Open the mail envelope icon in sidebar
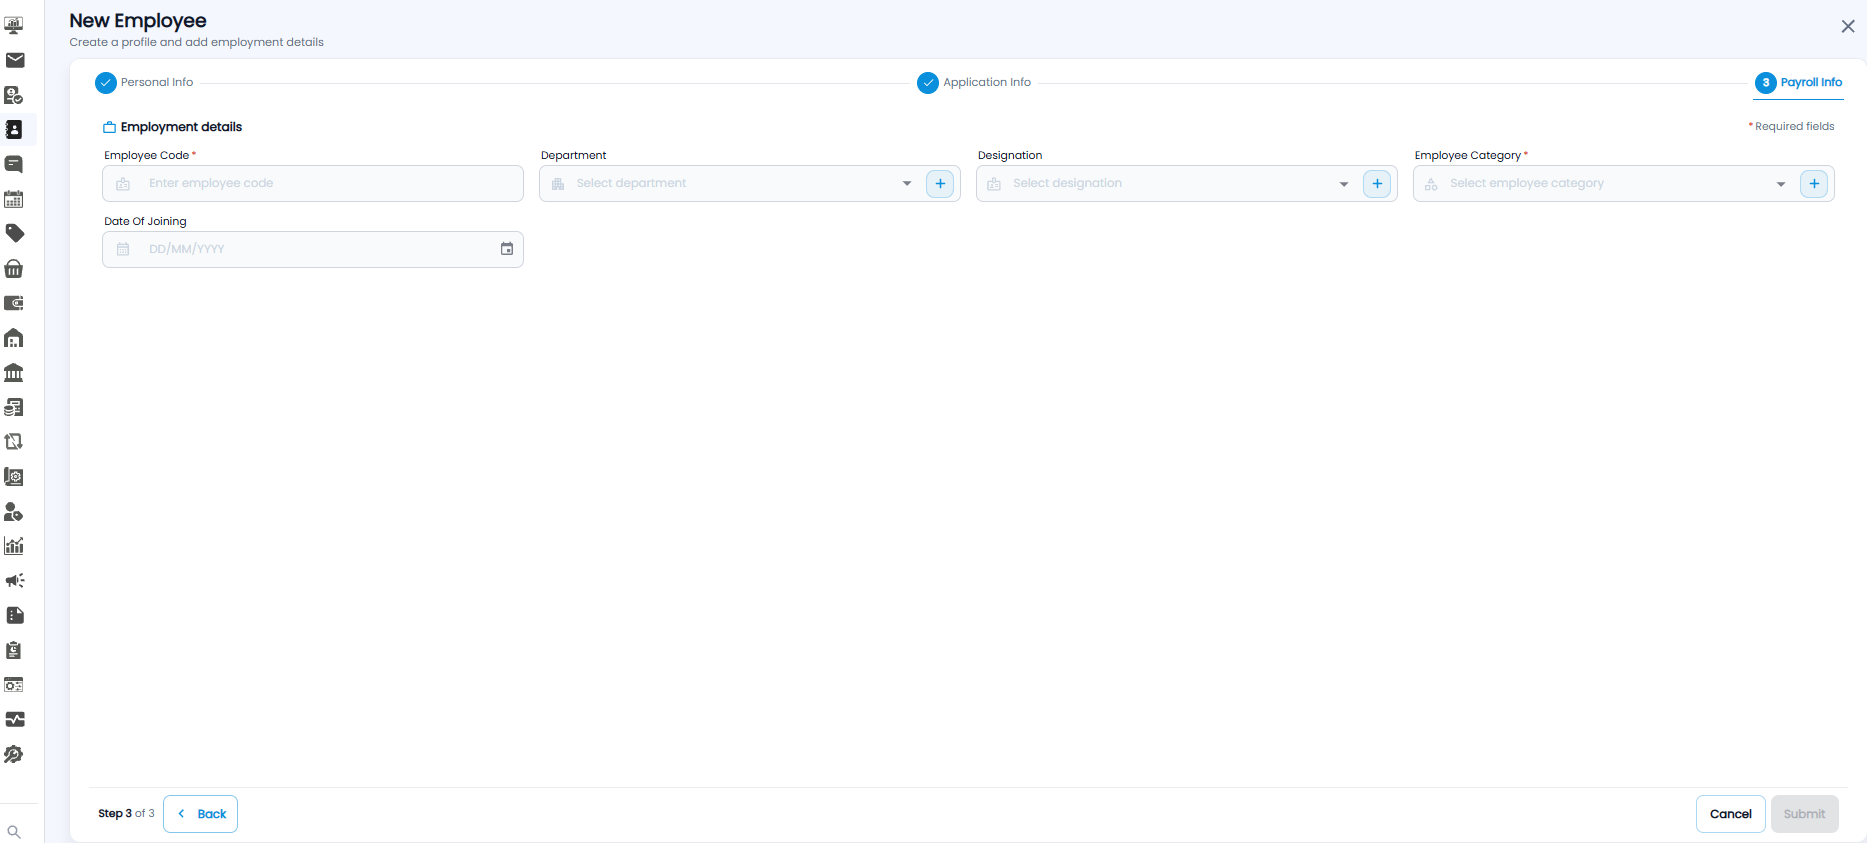Image resolution: width=1867 pixels, height=843 pixels. [x=14, y=60]
